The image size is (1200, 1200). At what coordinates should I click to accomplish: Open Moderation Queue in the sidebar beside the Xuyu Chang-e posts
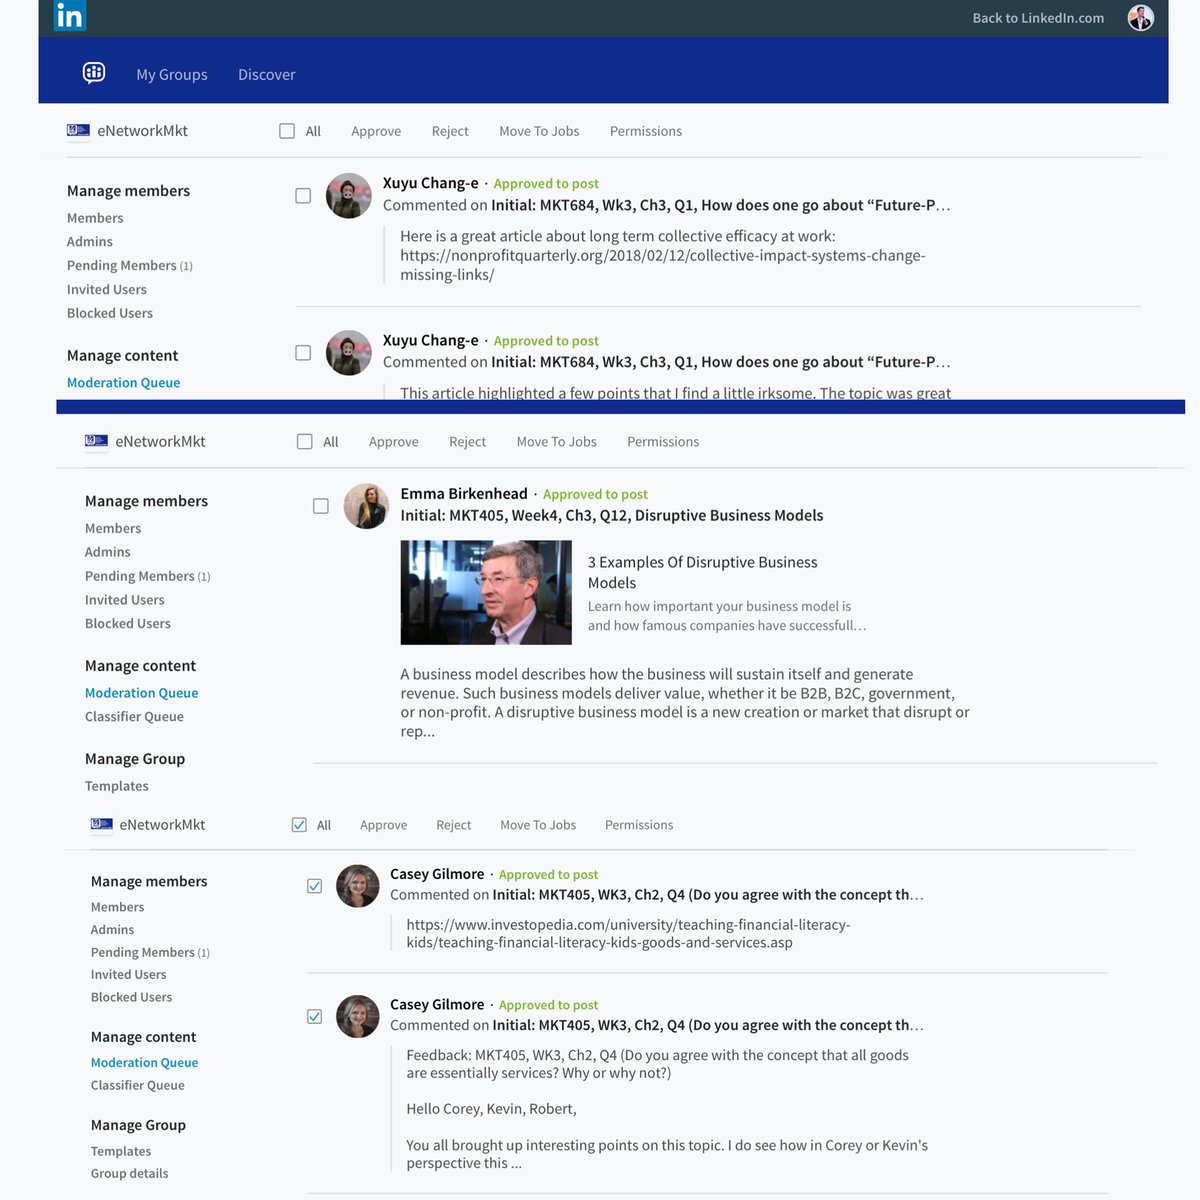[124, 382]
